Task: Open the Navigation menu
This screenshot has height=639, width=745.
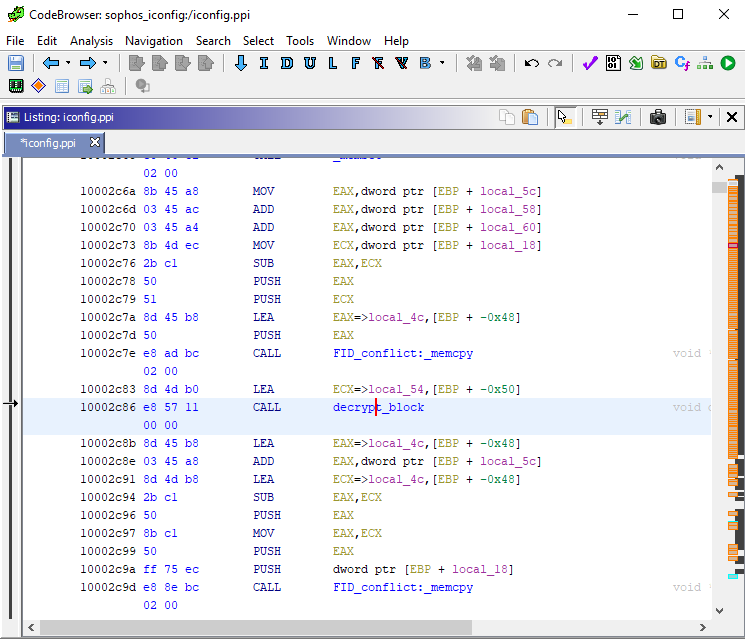Action: (154, 41)
